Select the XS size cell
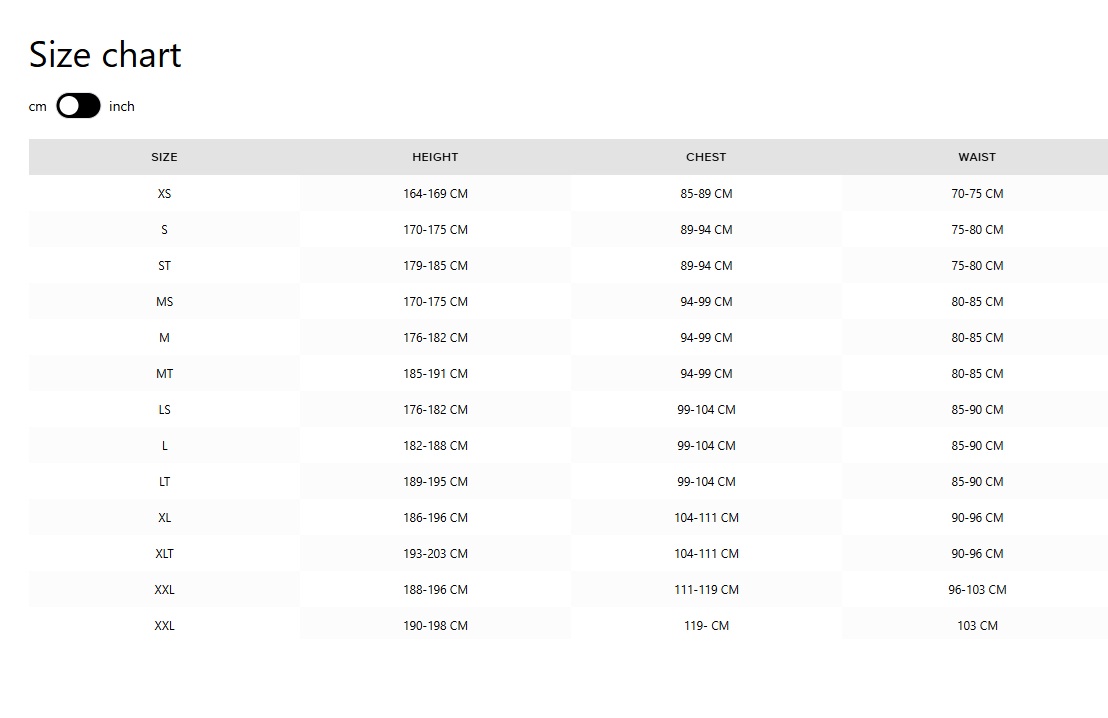Viewport: 1108px width, 718px height. coord(164,193)
